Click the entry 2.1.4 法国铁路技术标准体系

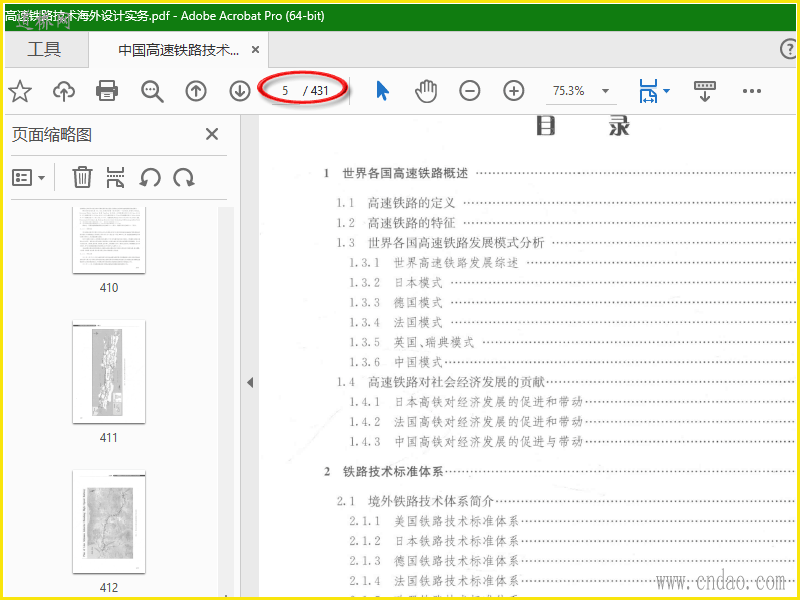point(434,581)
